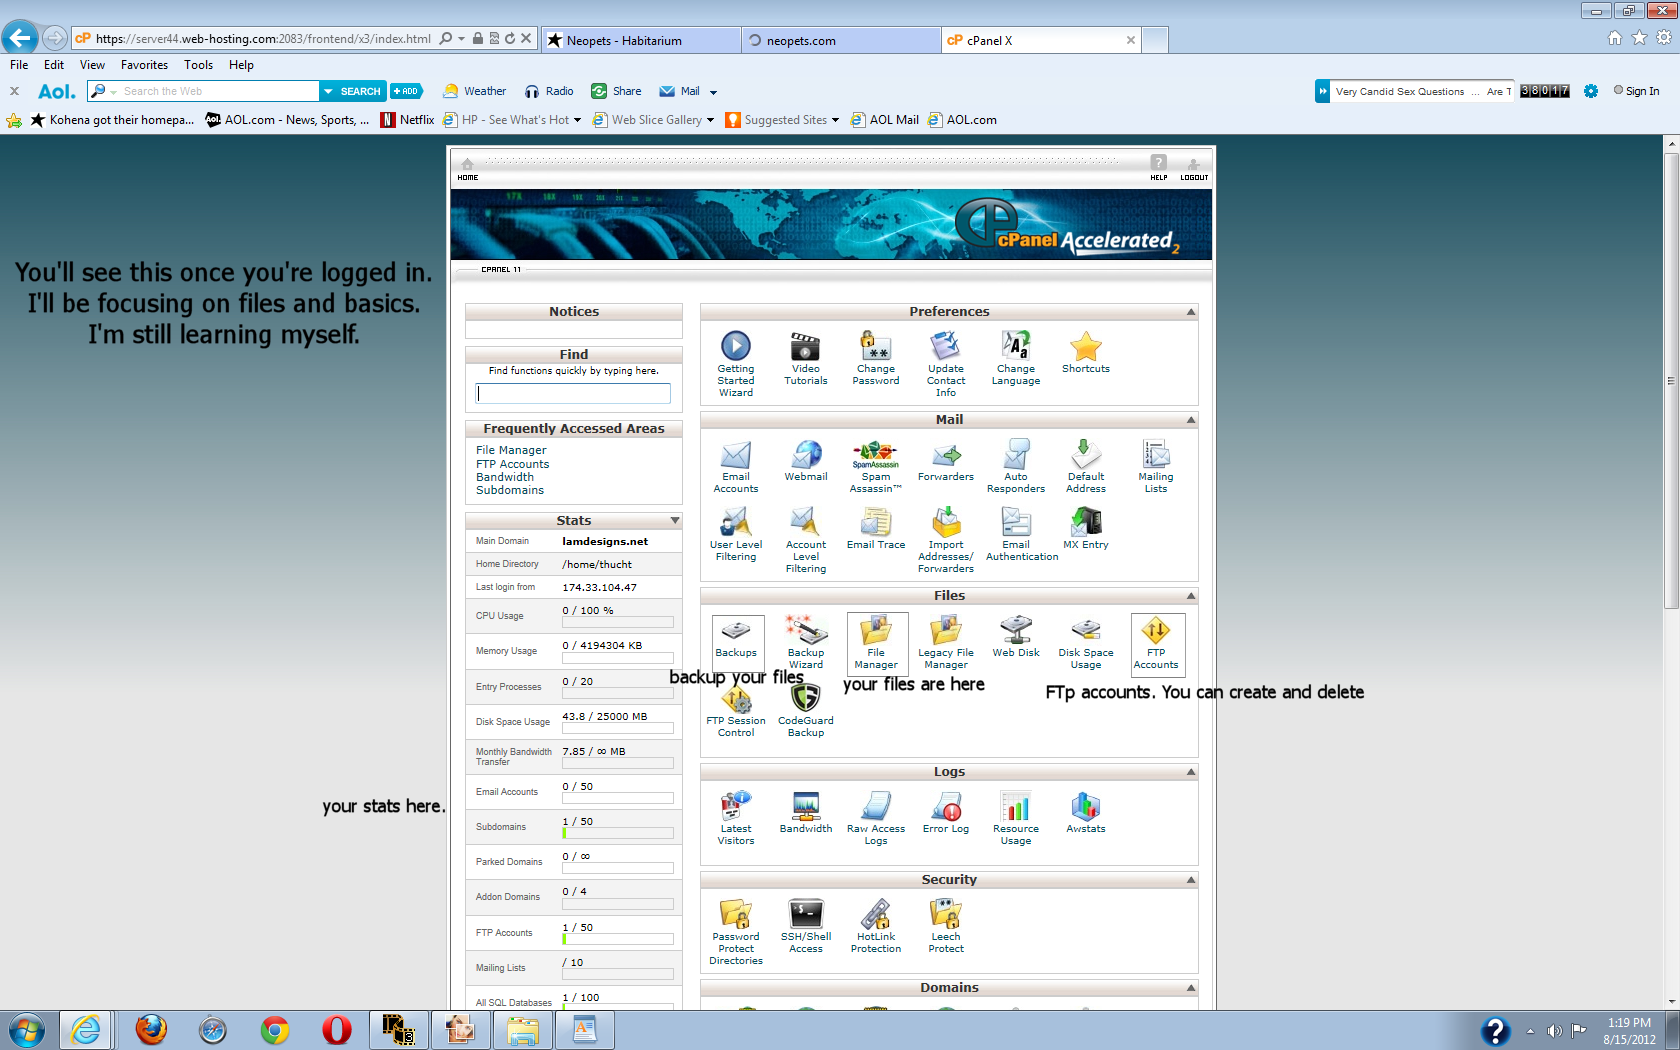This screenshot has width=1680, height=1050.
Task: Open FTP Accounts icon in Files
Action: tap(1156, 630)
